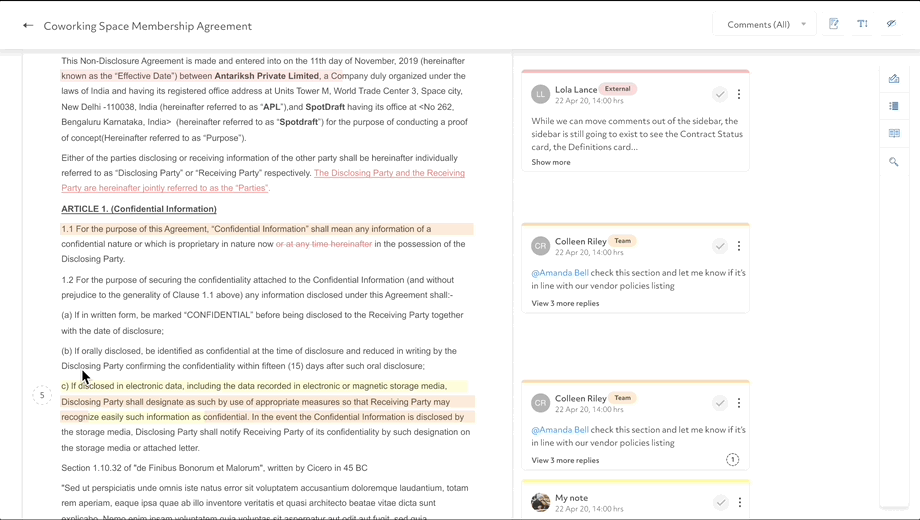Open the signature icon in right sidebar
Screen dimensions: 920x520
[894, 79]
